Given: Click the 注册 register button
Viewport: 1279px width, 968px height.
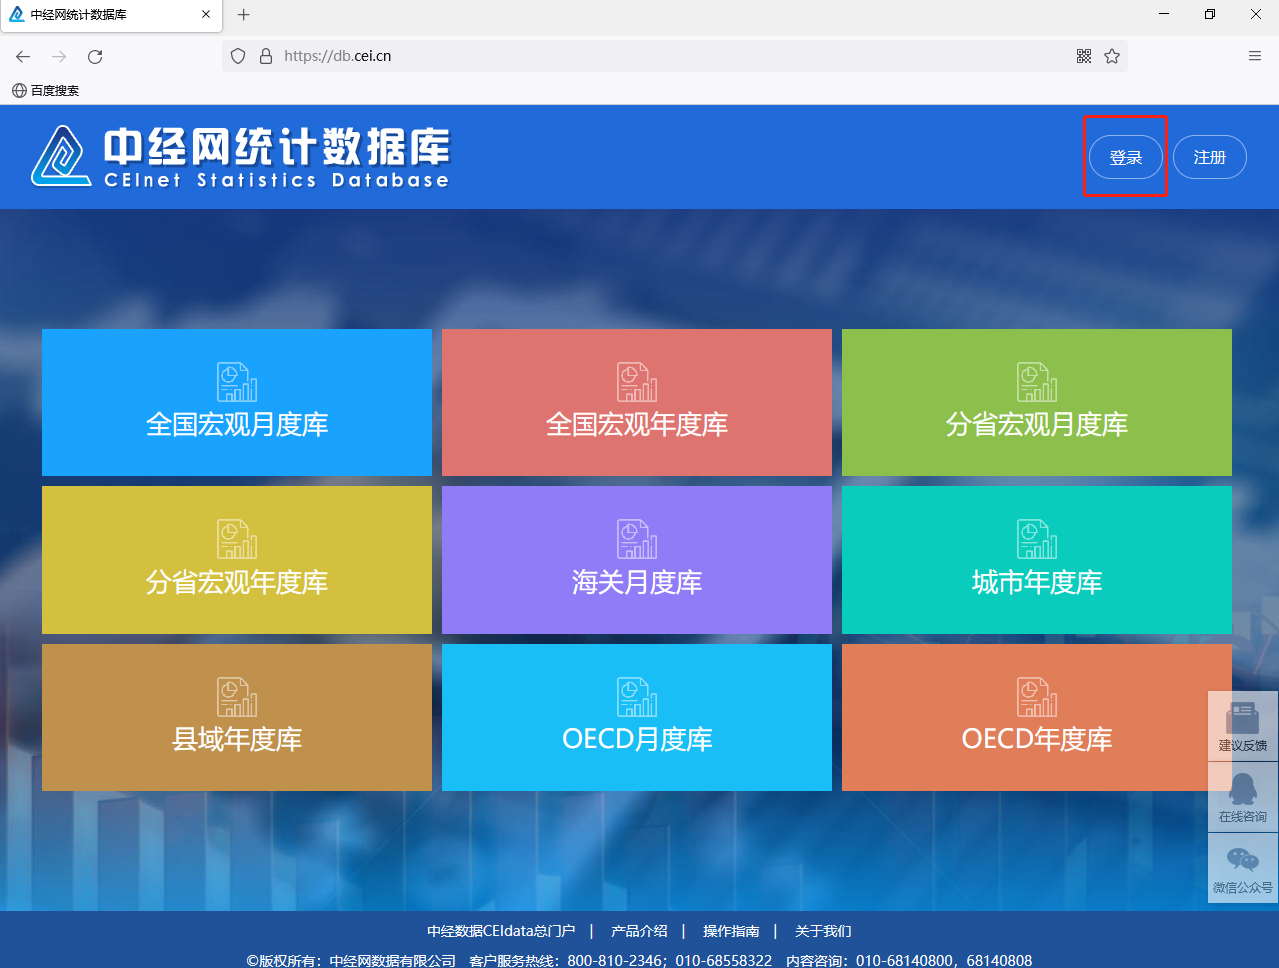Looking at the screenshot, I should click(1209, 157).
